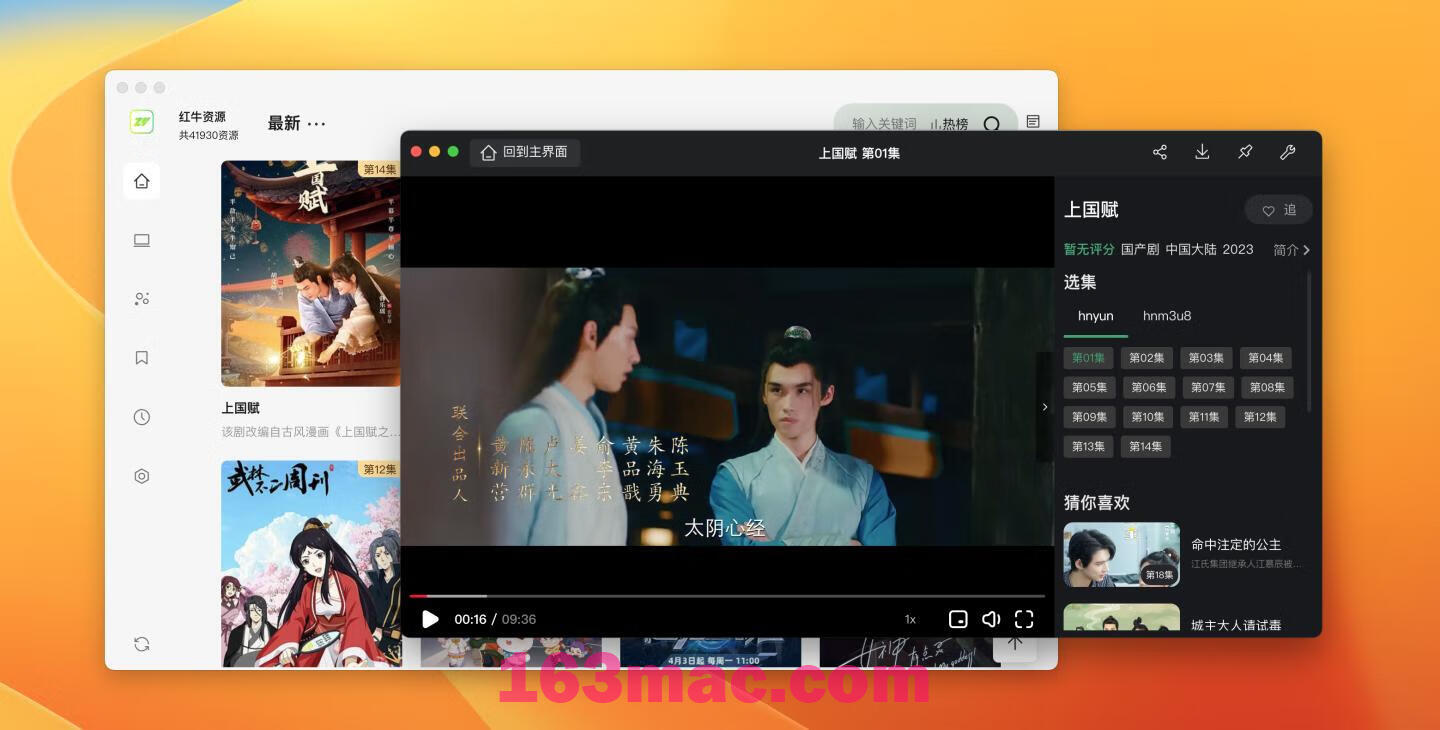Image resolution: width=1440 pixels, height=730 pixels.
Task: Click the share icon in the player title bar
Action: click(x=1160, y=152)
